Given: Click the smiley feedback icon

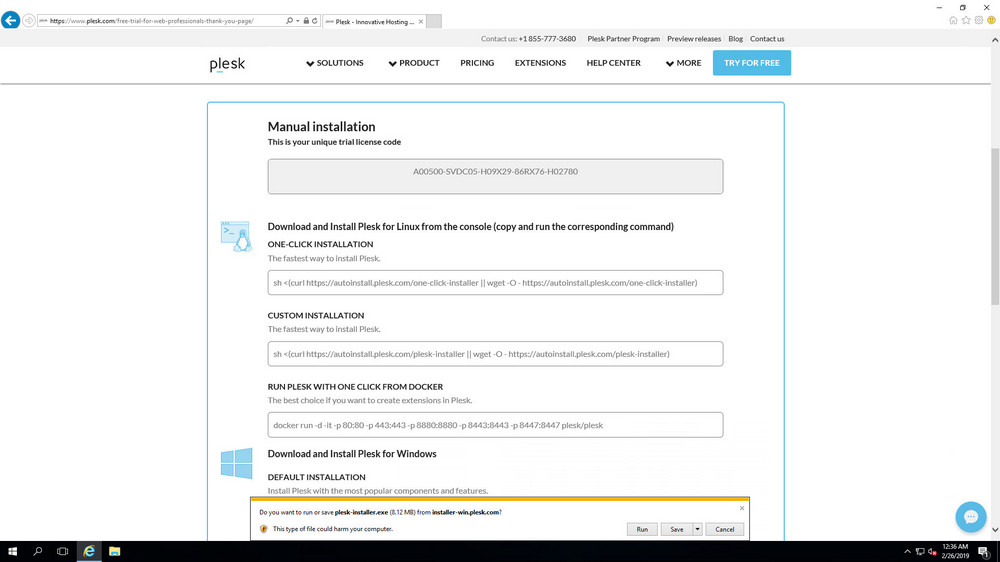Looking at the screenshot, I should 991,20.
